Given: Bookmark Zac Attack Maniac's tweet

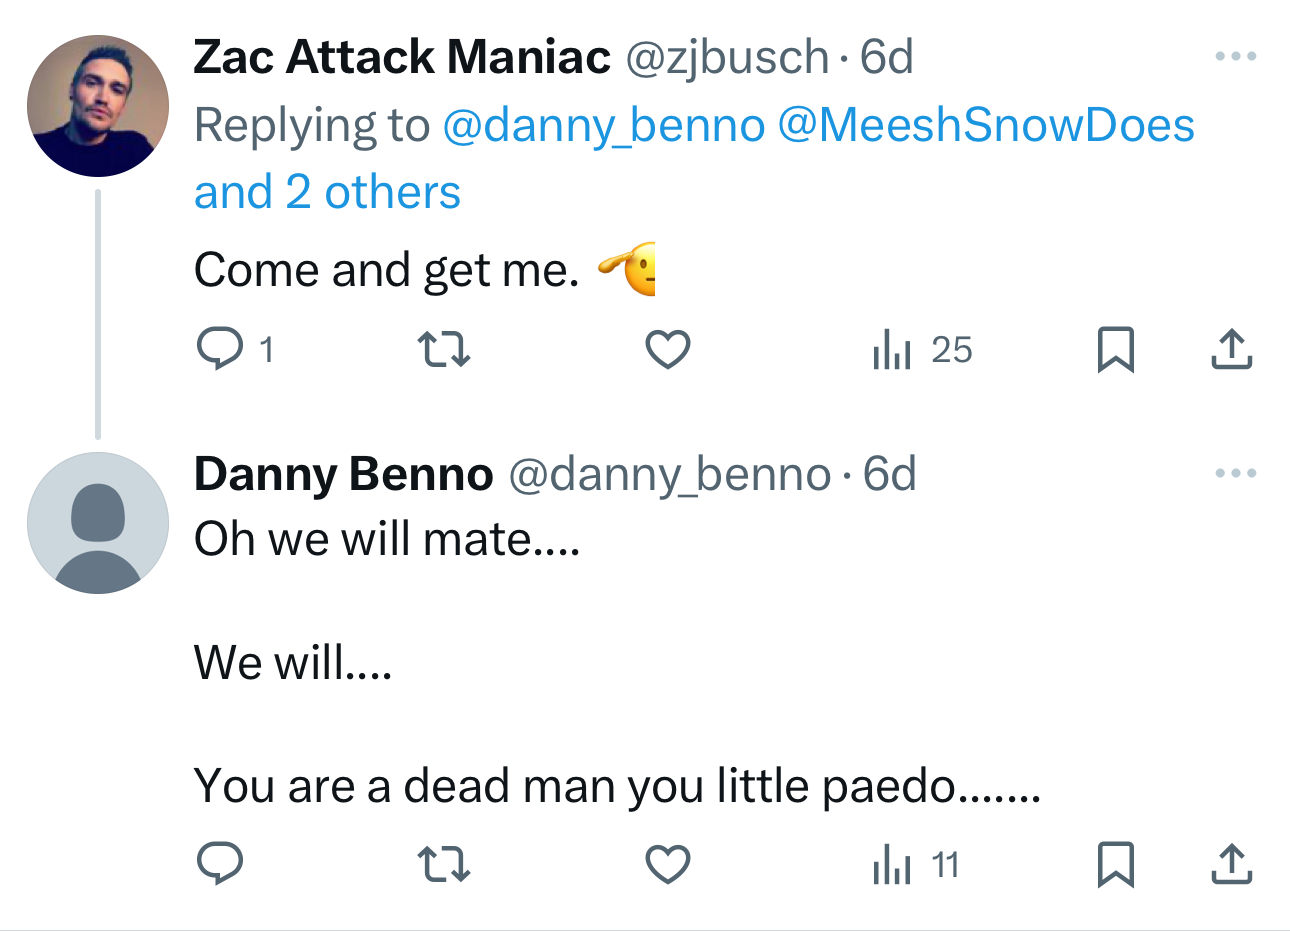Looking at the screenshot, I should [1115, 350].
